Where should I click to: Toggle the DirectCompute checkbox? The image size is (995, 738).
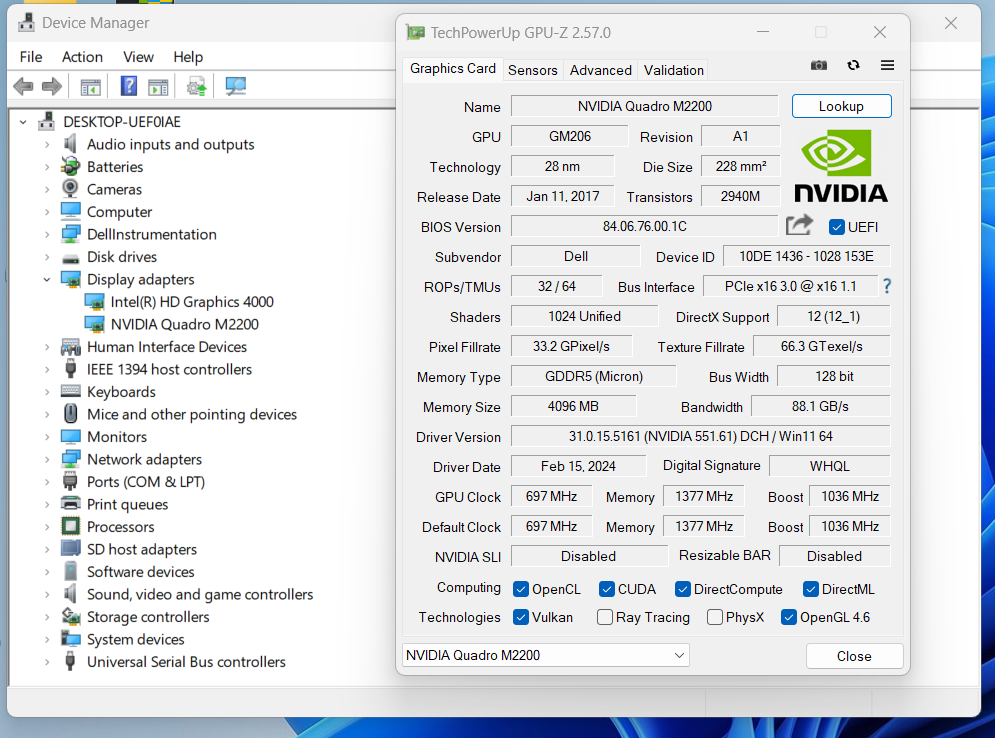click(x=683, y=590)
